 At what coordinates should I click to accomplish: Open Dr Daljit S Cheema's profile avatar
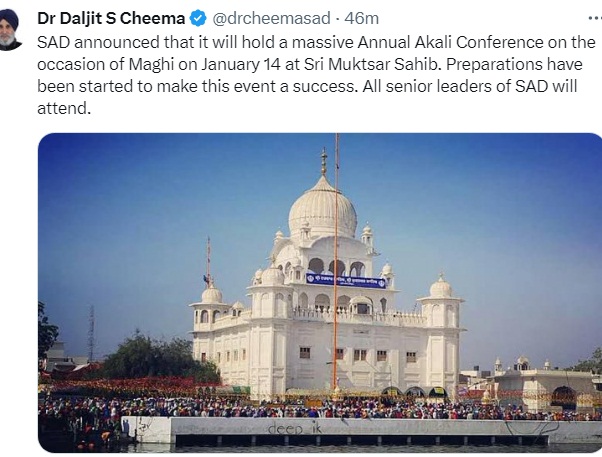[x=9, y=30]
